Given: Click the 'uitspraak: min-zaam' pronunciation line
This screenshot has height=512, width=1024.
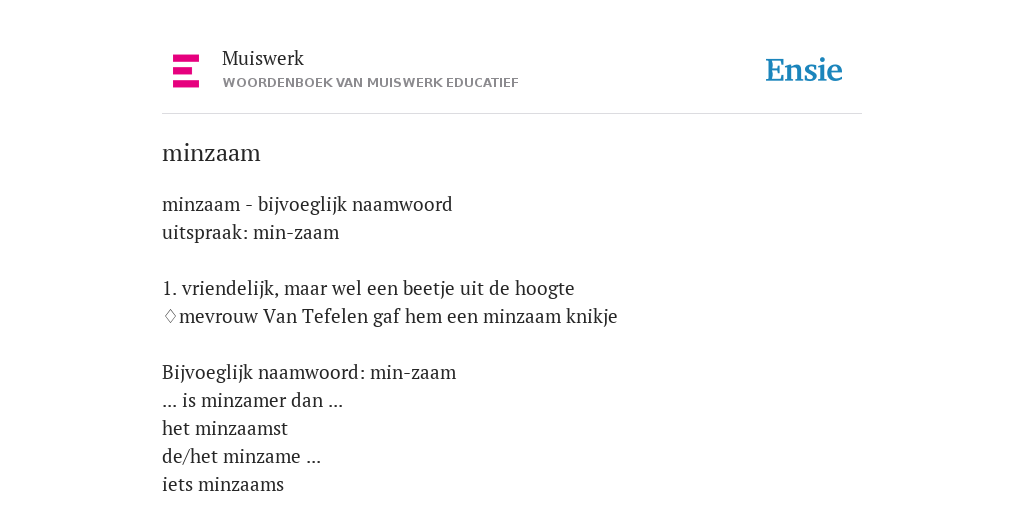Looking at the screenshot, I should (251, 233).
